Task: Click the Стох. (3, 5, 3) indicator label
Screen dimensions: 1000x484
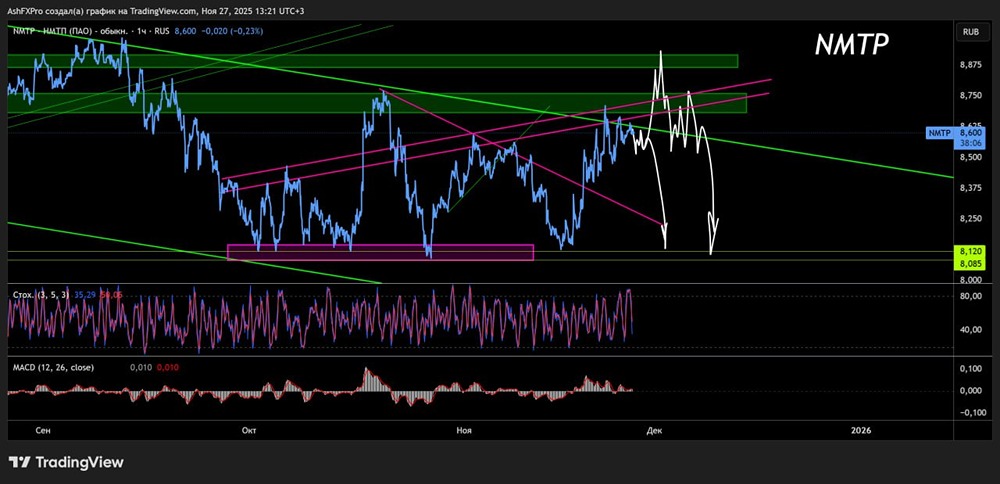Action: [43, 295]
